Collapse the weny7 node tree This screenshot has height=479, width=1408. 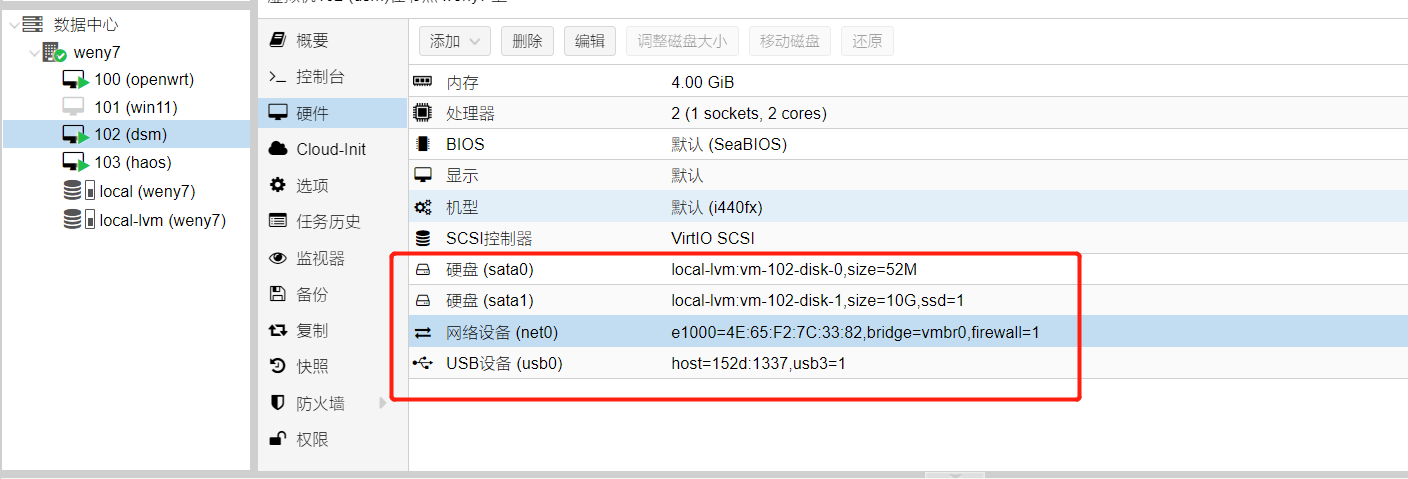pos(35,53)
